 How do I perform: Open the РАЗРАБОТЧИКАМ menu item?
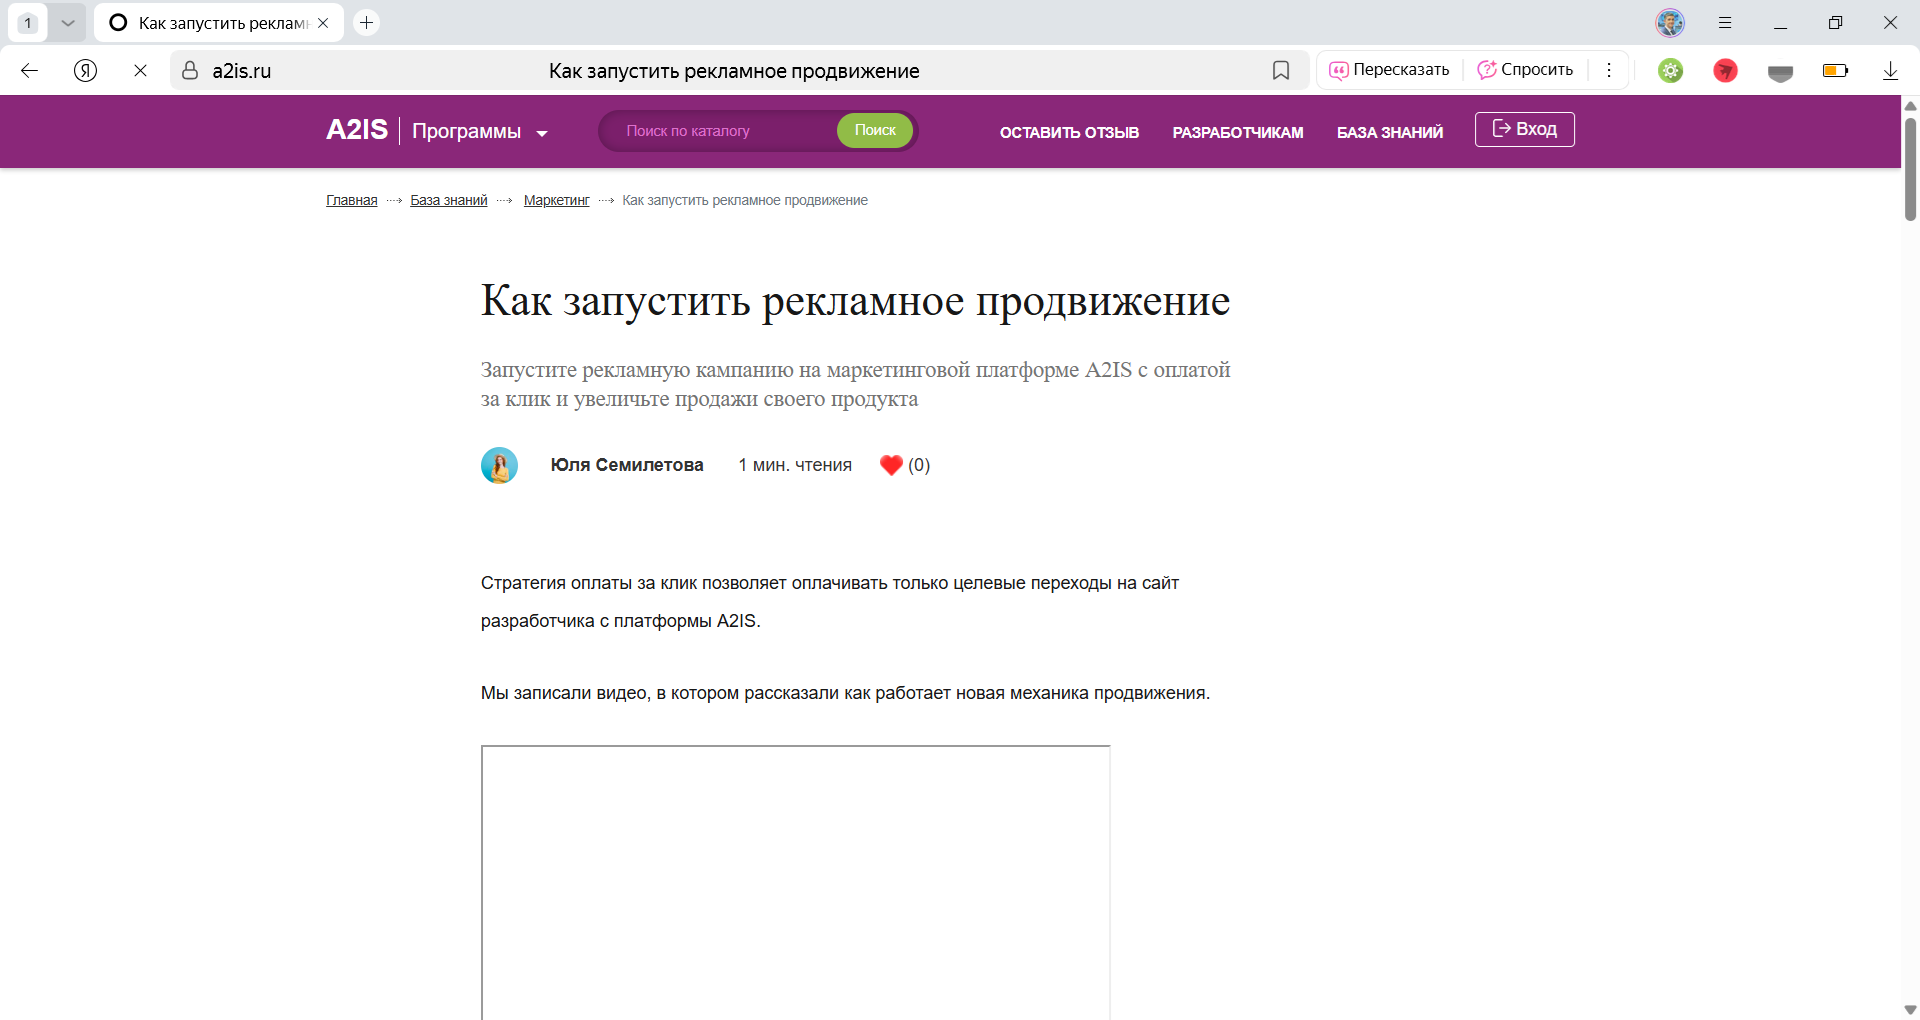[1237, 132]
